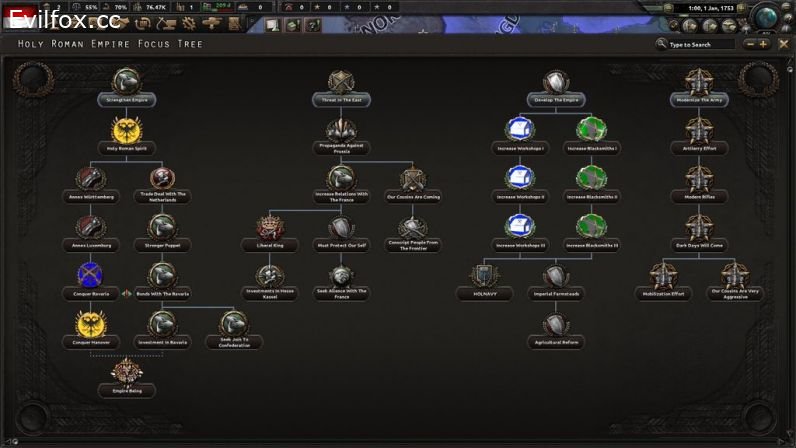Open the Threat In The East focus
This screenshot has height=448, width=796.
[x=341, y=81]
